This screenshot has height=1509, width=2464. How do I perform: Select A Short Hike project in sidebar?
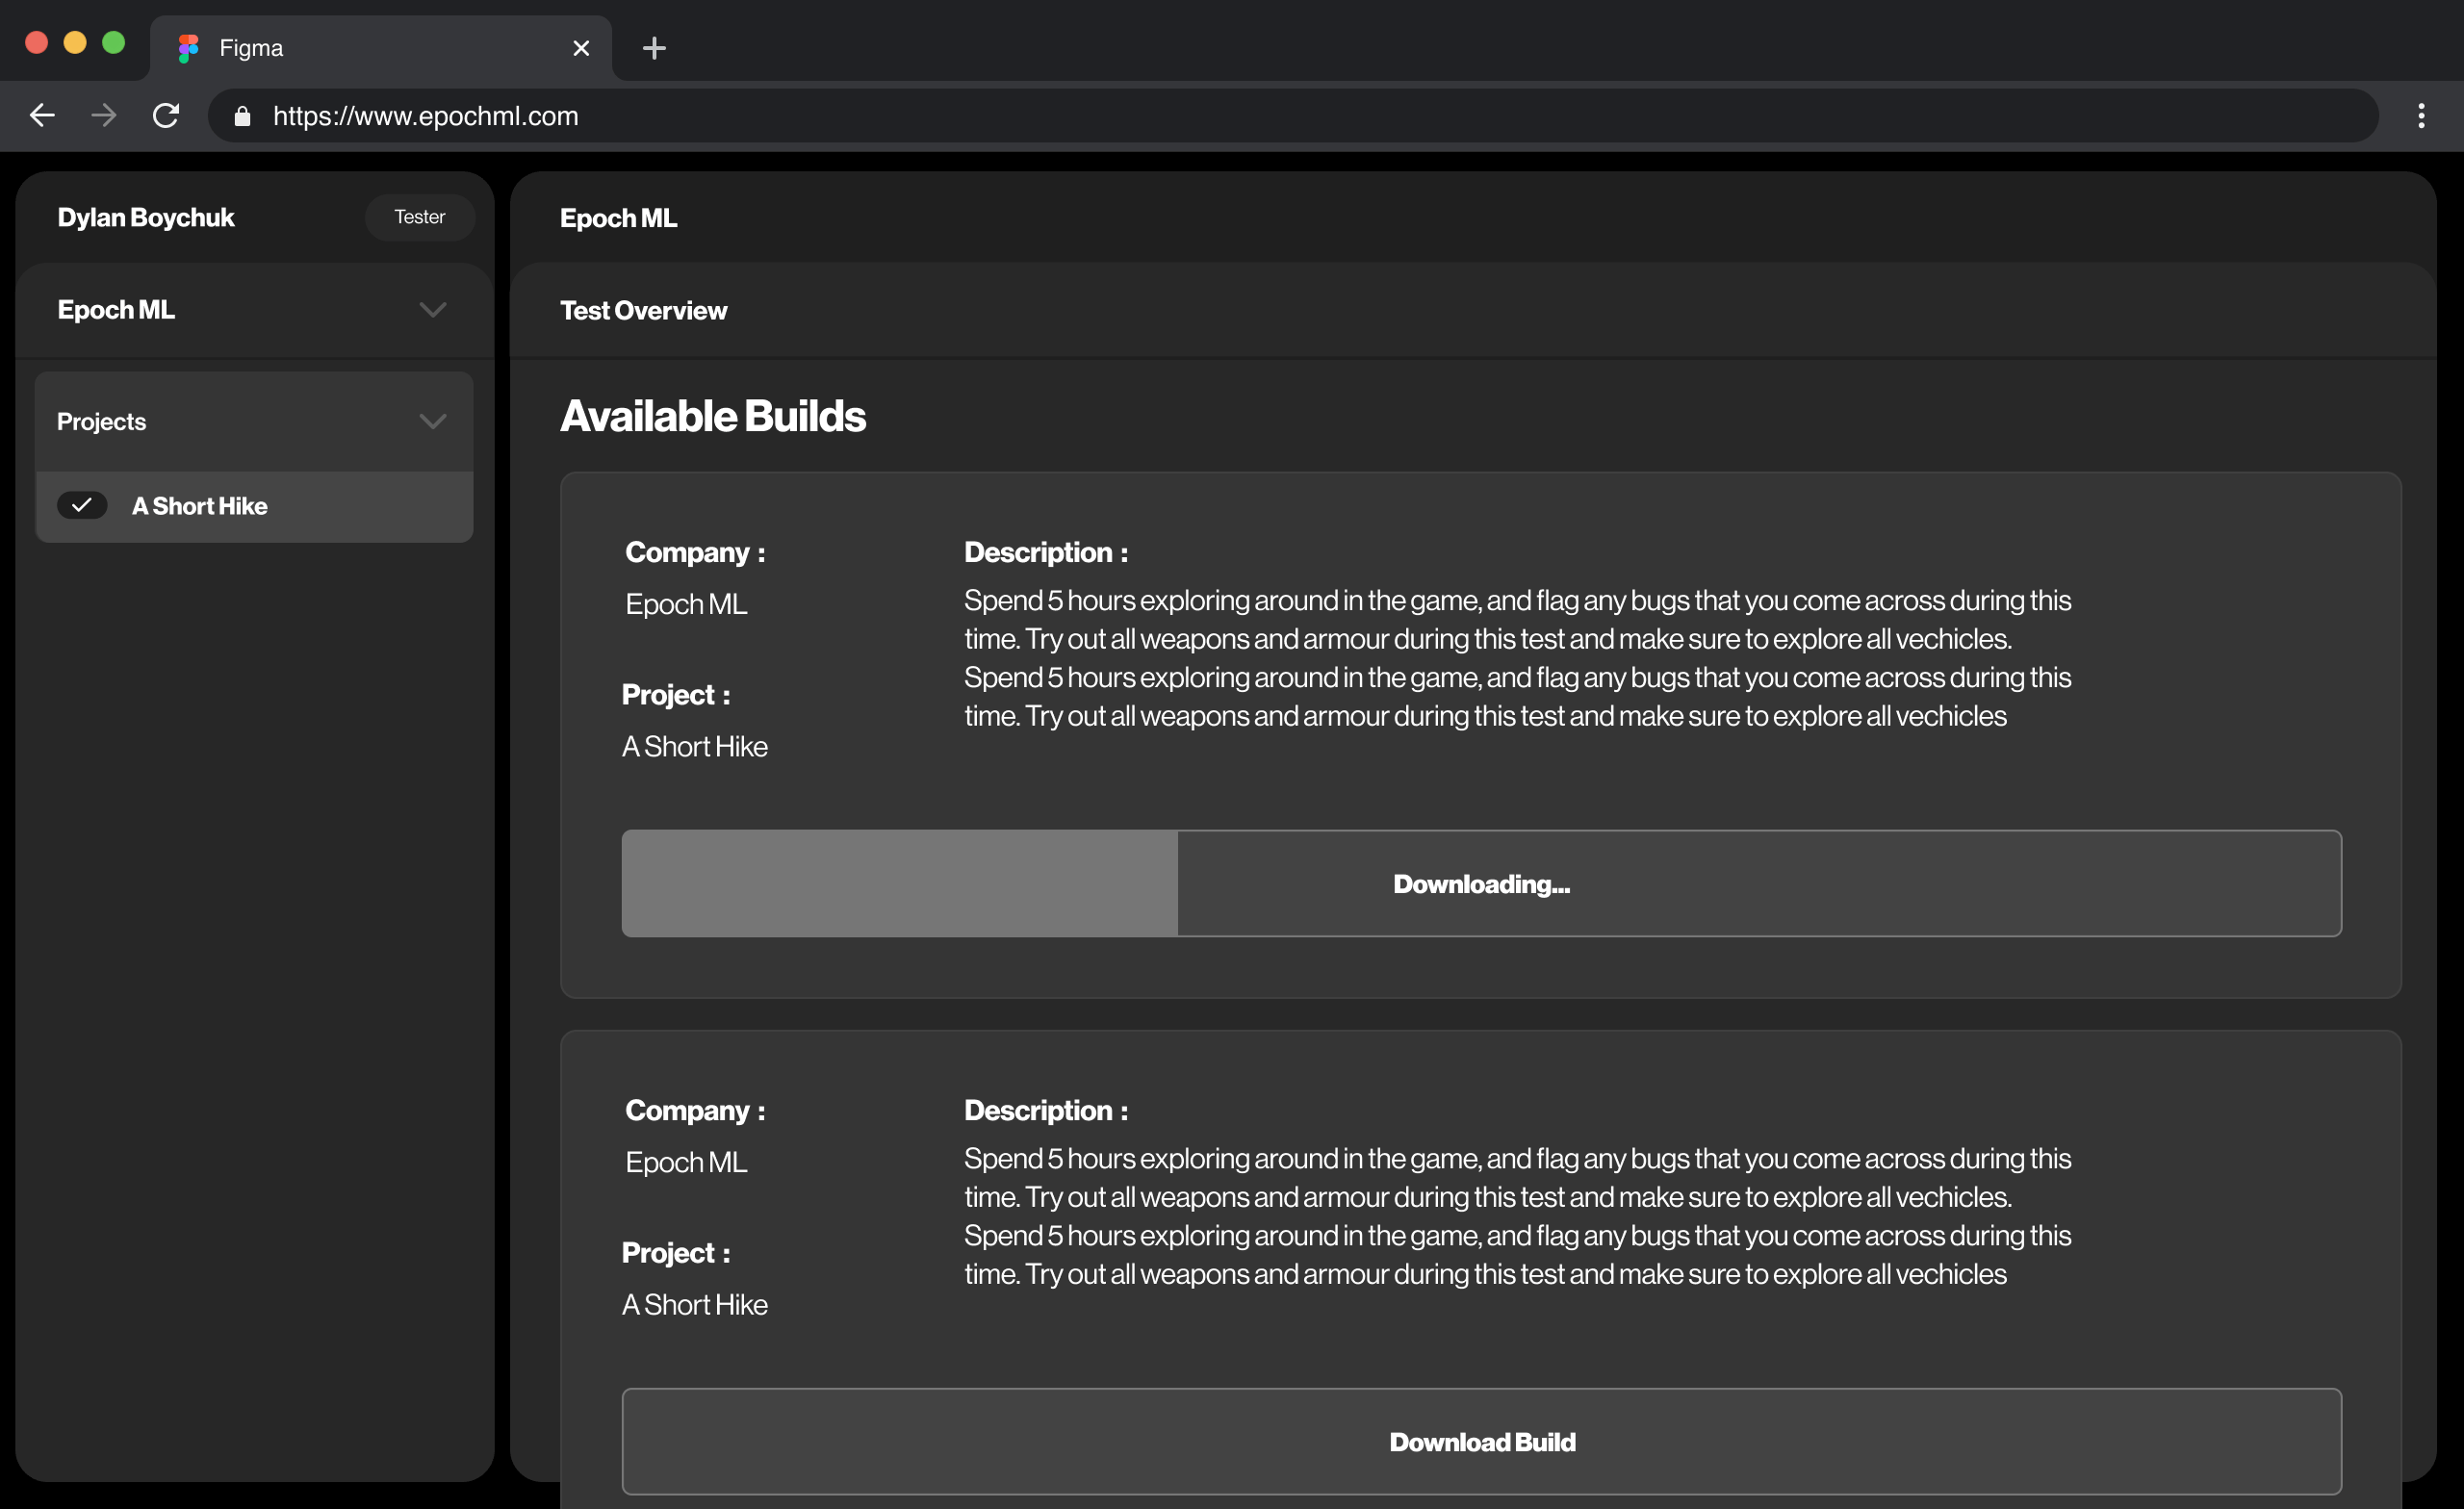pyautogui.click(x=254, y=507)
